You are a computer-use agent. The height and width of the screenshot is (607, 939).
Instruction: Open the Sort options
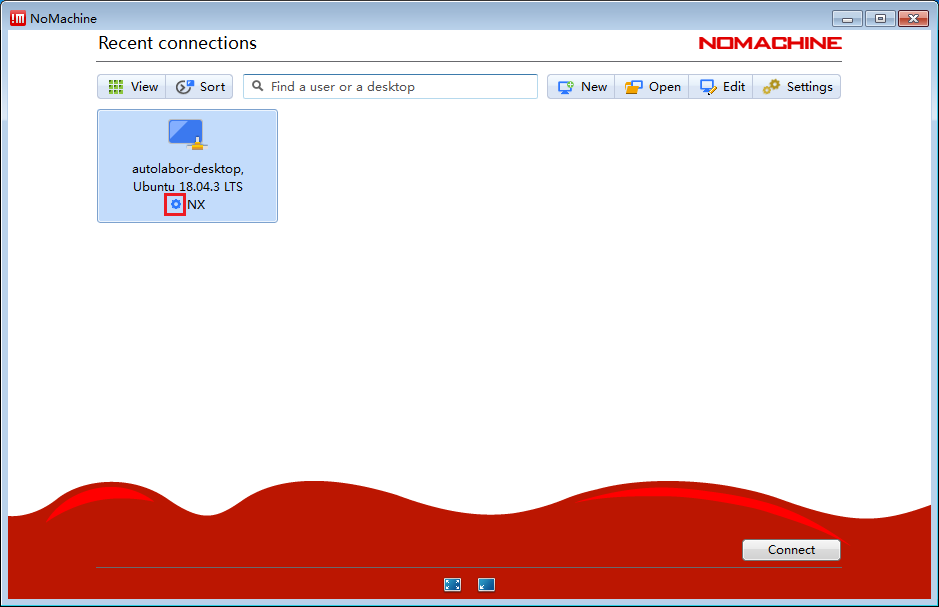pos(200,87)
